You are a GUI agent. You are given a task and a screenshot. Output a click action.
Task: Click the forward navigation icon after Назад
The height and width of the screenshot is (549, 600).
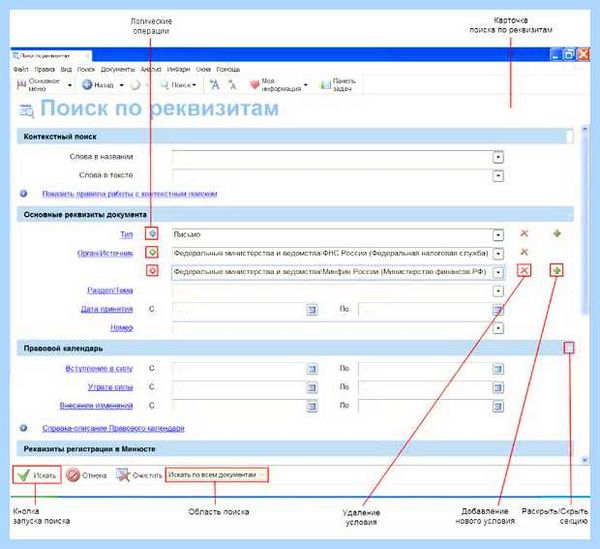pos(135,85)
